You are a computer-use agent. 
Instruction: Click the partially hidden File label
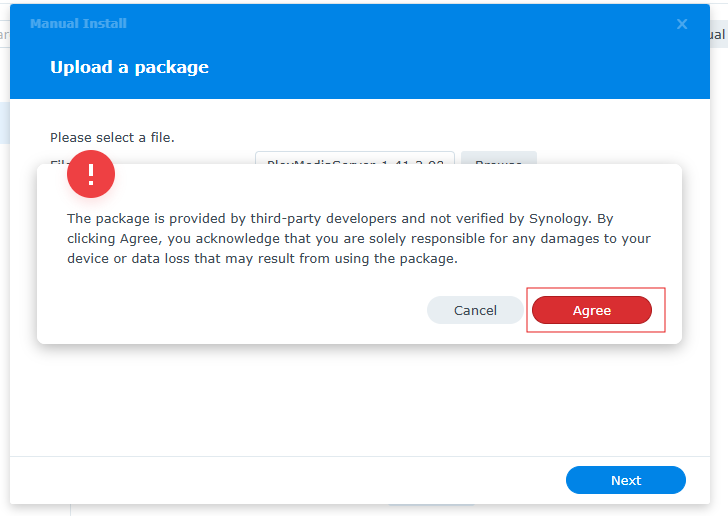59,161
